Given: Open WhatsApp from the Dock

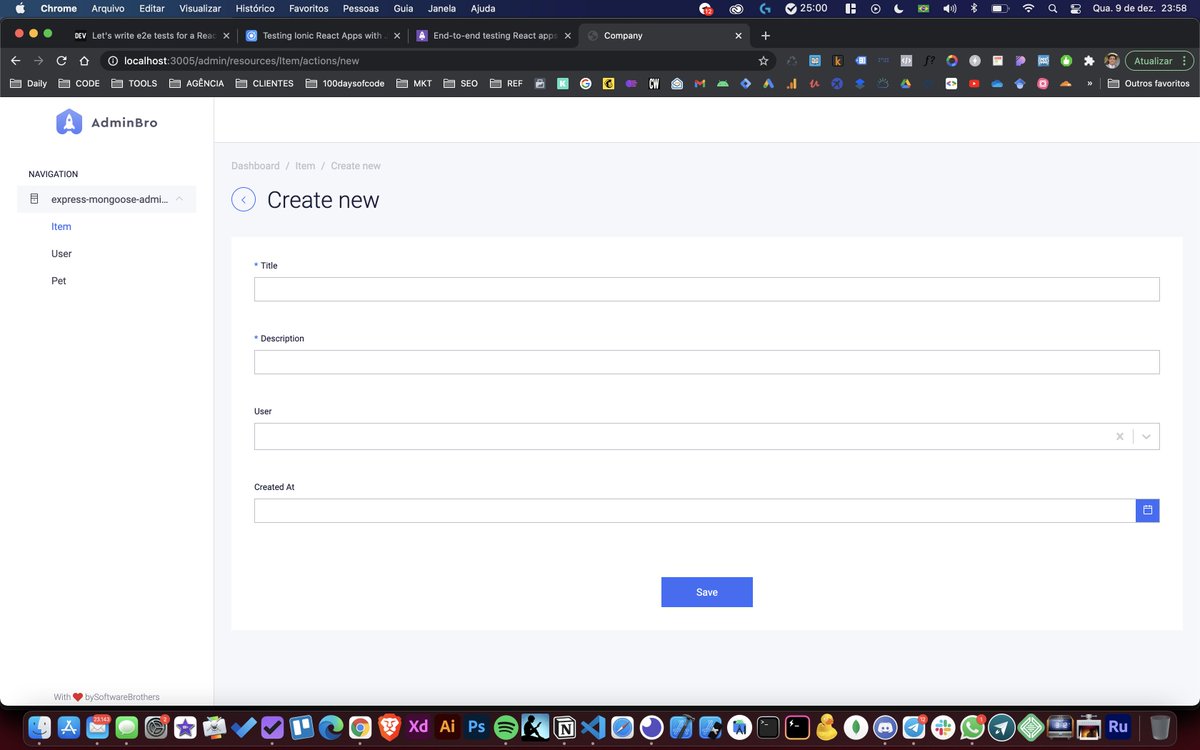Looking at the screenshot, I should [972, 727].
